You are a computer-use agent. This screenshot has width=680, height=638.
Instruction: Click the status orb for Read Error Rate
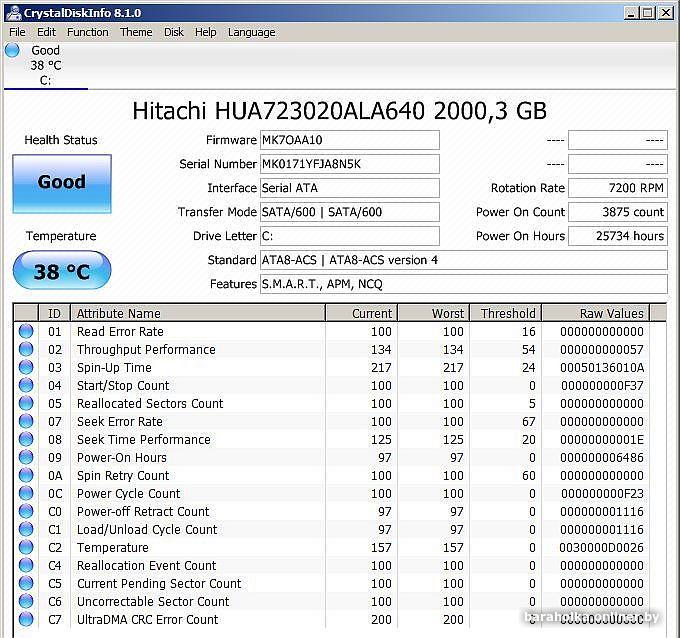pyautogui.click(x=26, y=331)
